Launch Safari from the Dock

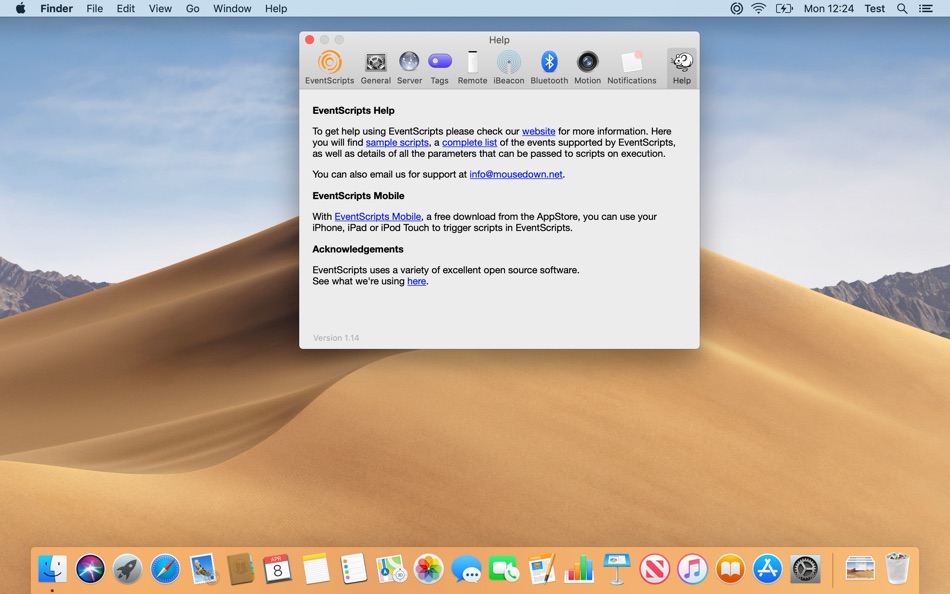(165, 569)
